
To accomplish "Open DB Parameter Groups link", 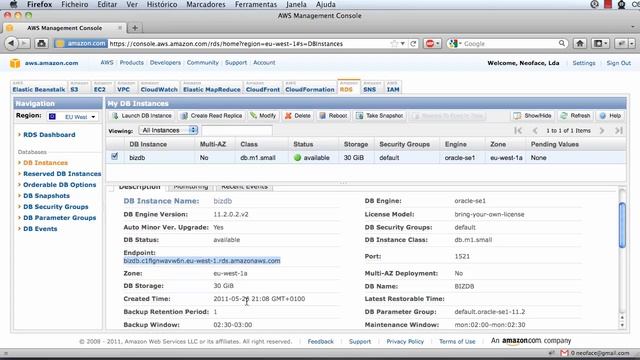I will [x=60, y=218].
